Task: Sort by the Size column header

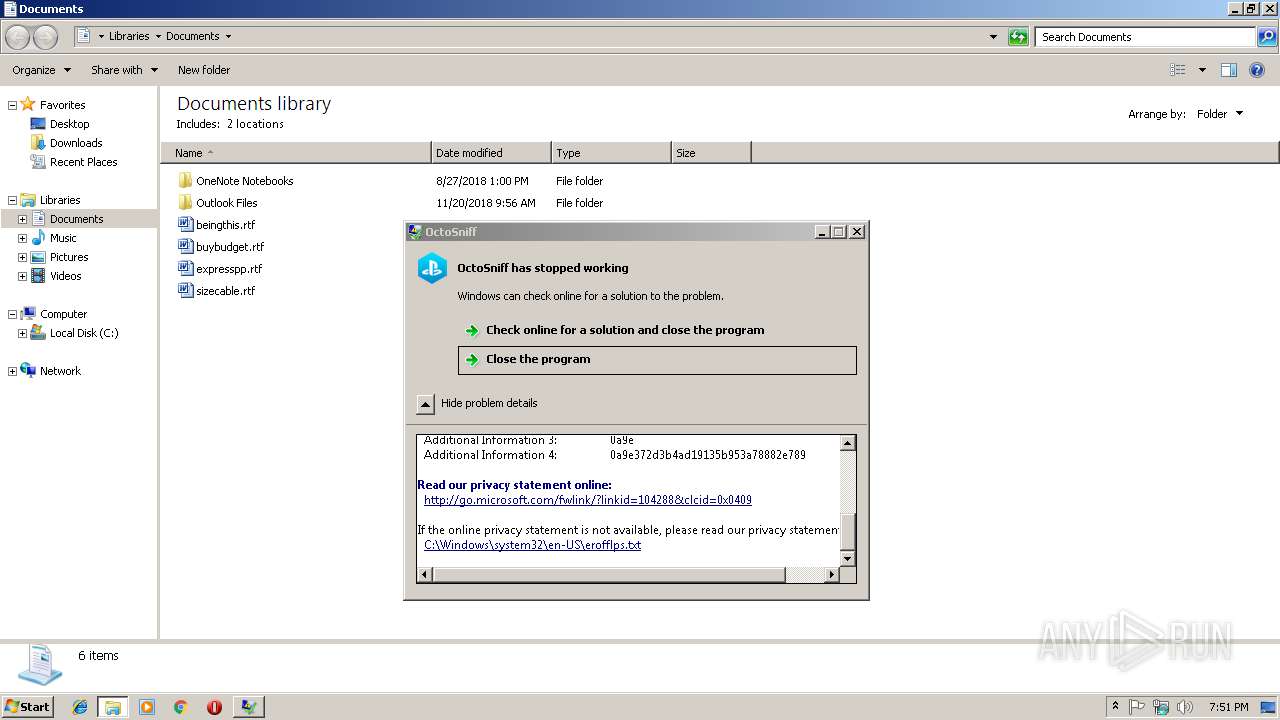Action: (x=711, y=153)
